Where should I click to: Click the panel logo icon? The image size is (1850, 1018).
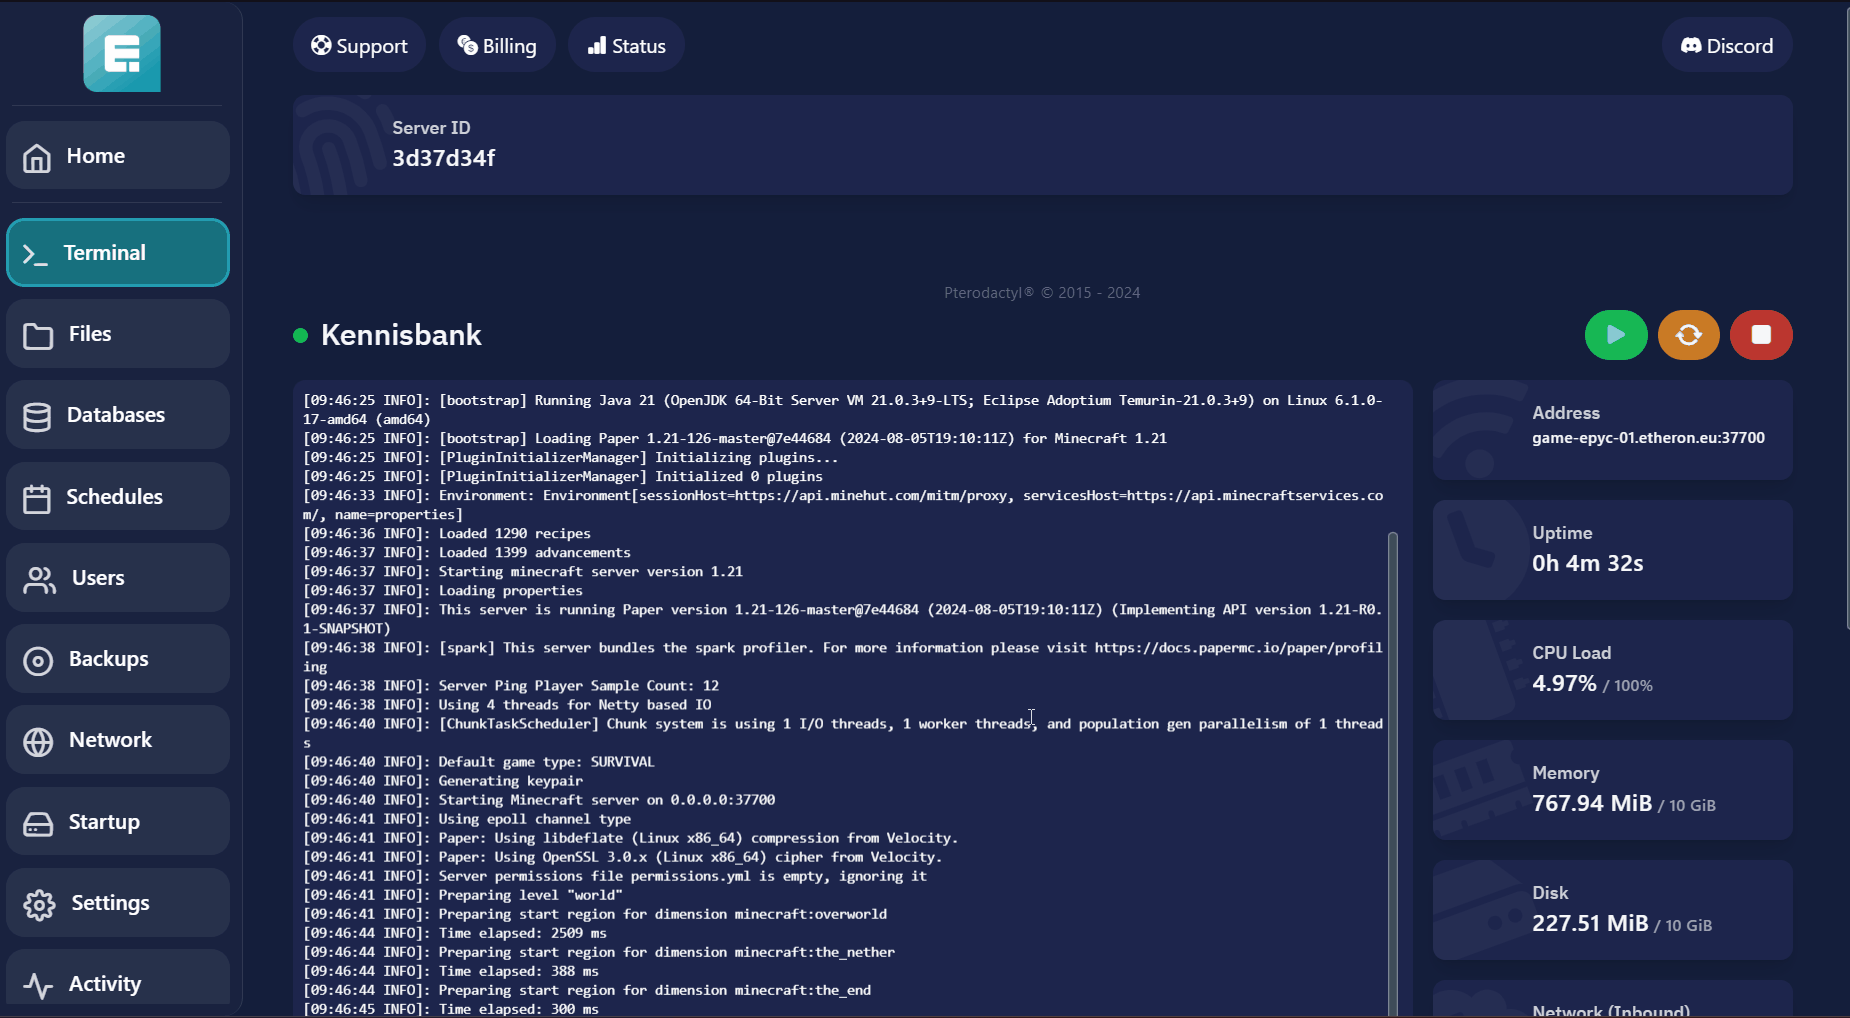(122, 54)
